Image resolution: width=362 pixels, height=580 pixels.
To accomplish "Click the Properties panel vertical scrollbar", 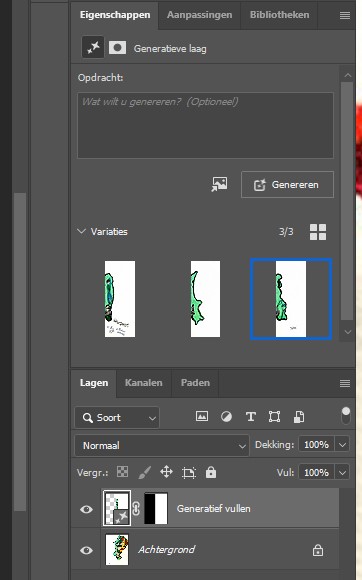I will (347, 201).
